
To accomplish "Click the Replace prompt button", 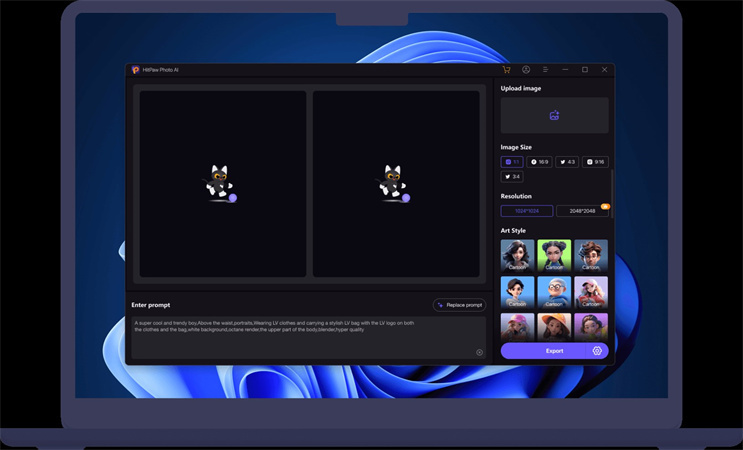I will pos(460,305).
